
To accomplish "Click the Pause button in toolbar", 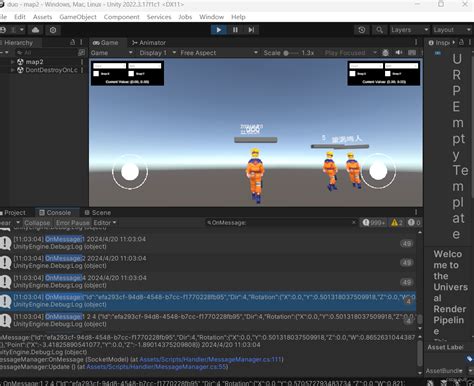I will pos(235,30).
